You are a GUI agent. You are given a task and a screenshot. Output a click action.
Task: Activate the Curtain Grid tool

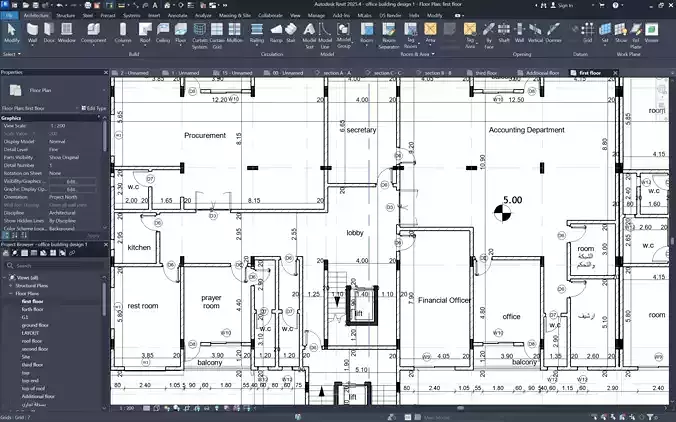(x=217, y=35)
